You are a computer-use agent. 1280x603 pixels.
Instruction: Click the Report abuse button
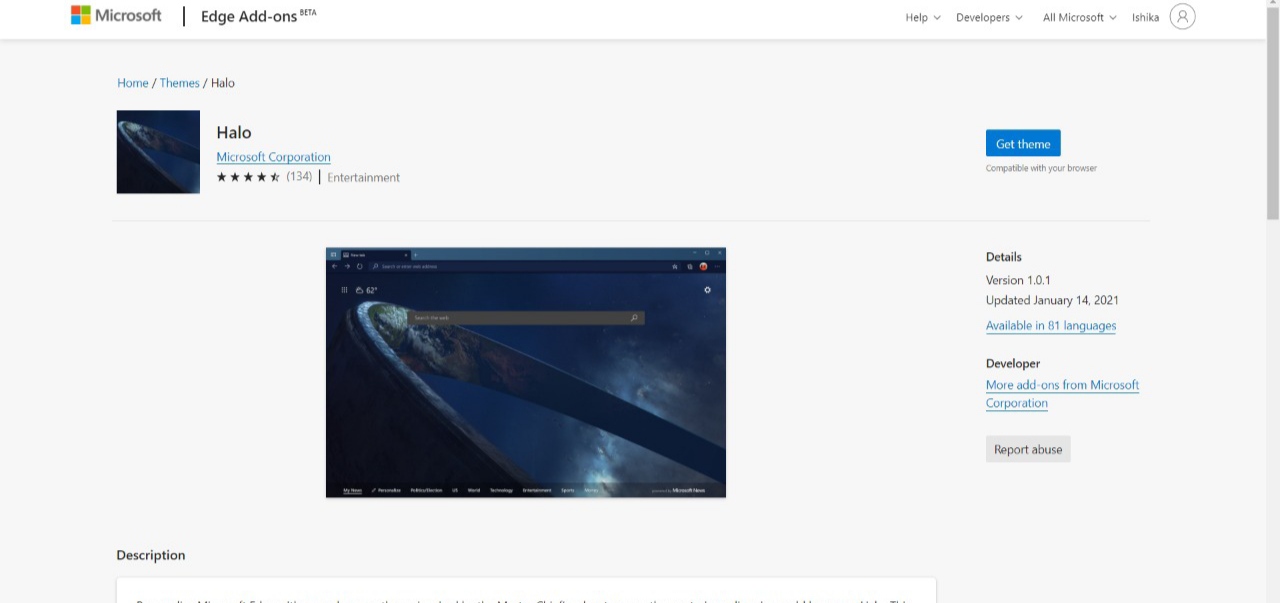tap(1028, 449)
